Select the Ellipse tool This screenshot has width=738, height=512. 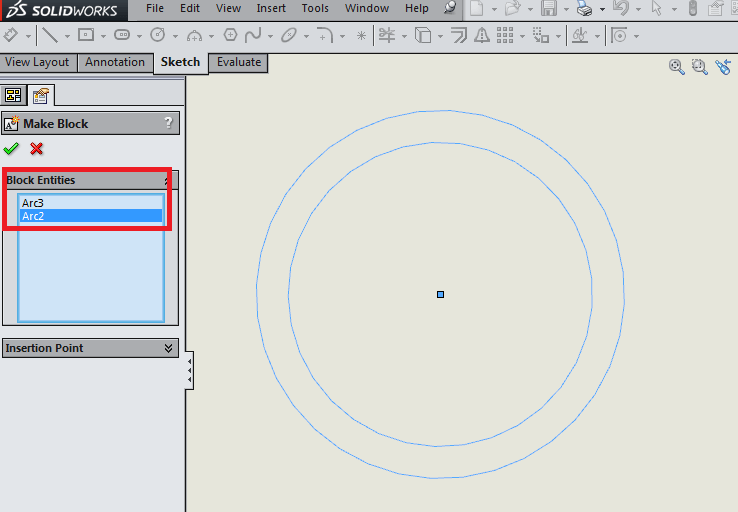coord(289,35)
